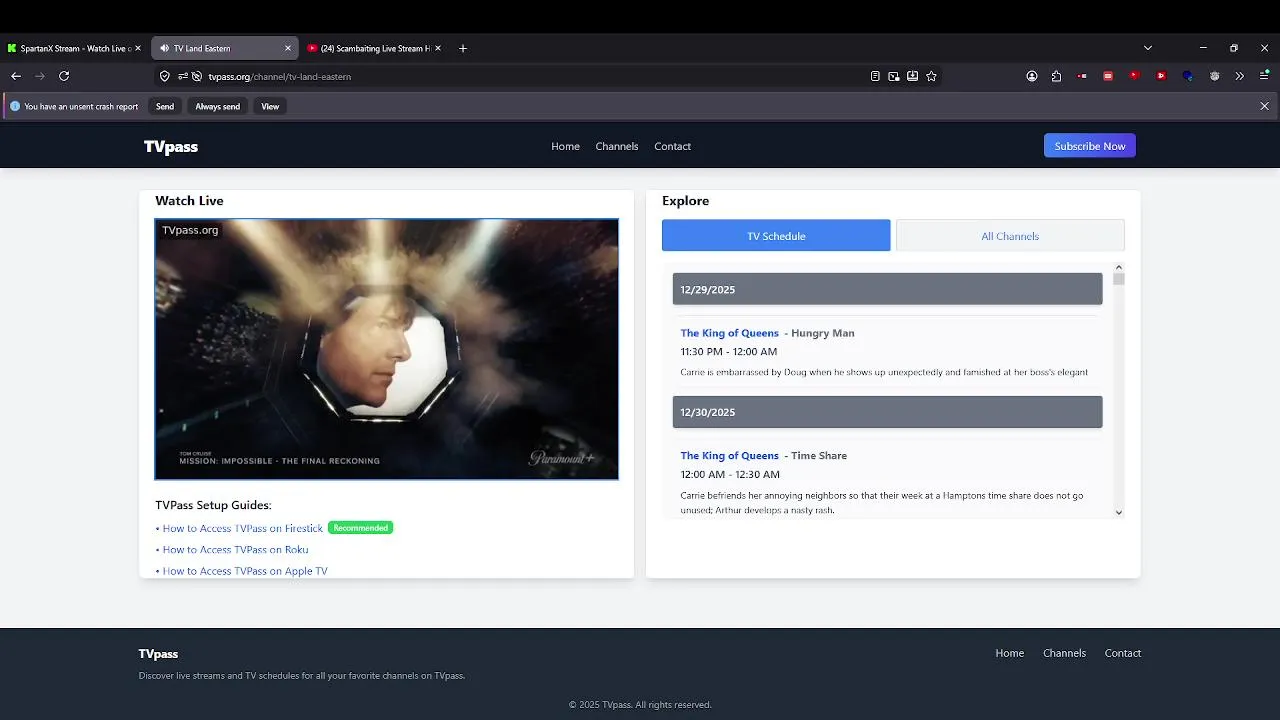Close the Scambaiting Live Stream tab
The image size is (1280, 720).
click(438, 48)
